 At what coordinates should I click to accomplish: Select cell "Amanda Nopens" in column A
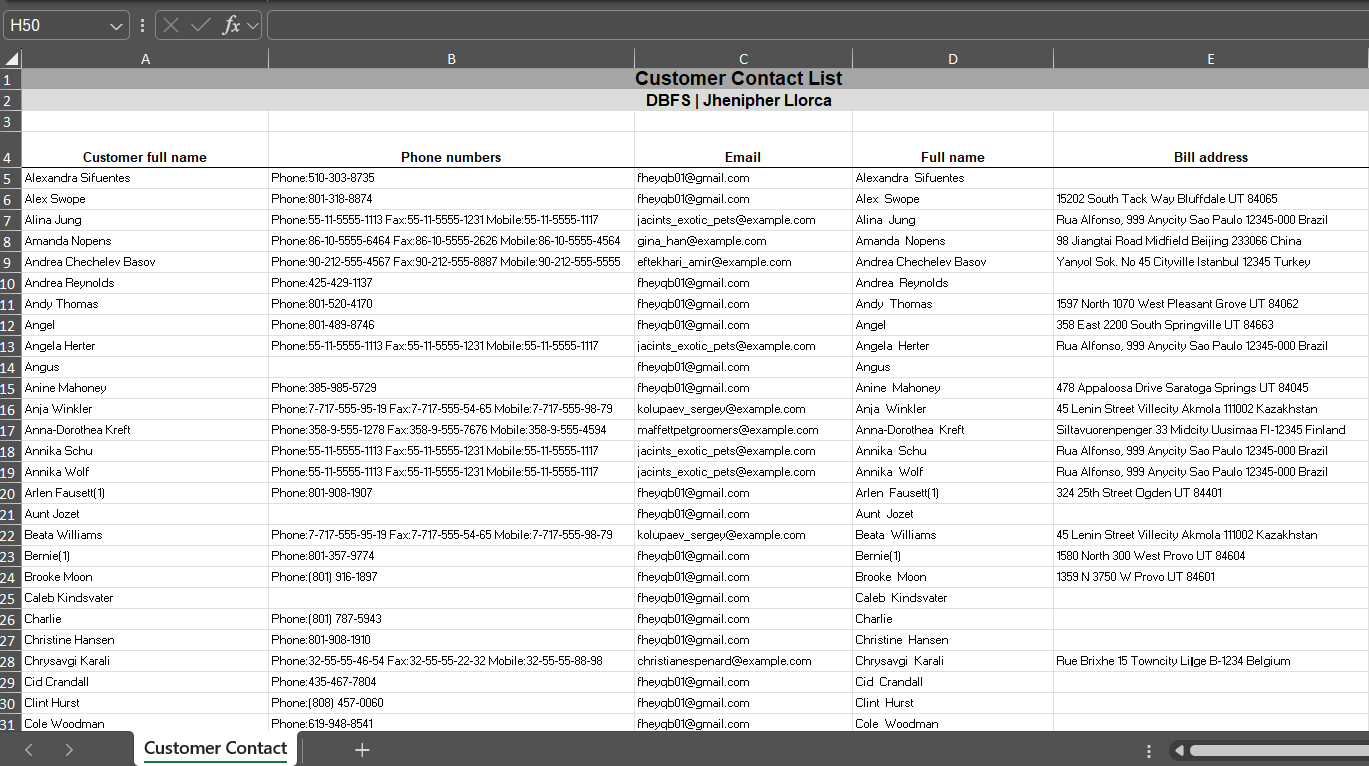[x=145, y=241]
